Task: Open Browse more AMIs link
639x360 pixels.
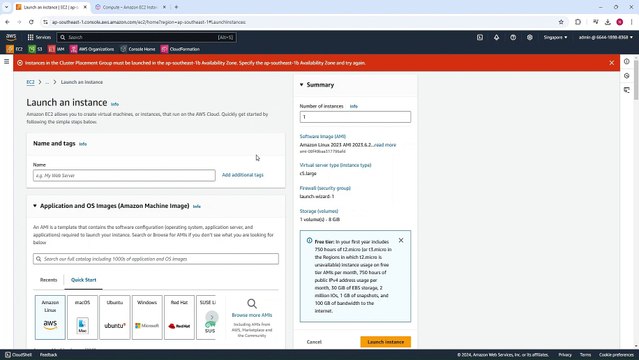Action: (x=252, y=315)
